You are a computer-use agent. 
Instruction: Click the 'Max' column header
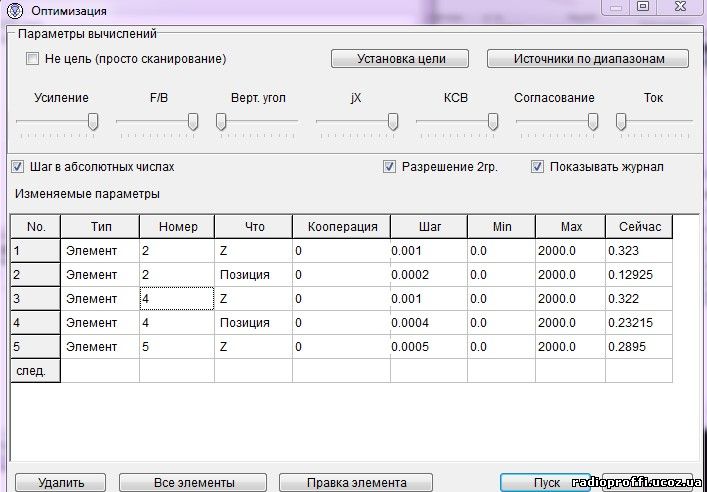click(571, 226)
